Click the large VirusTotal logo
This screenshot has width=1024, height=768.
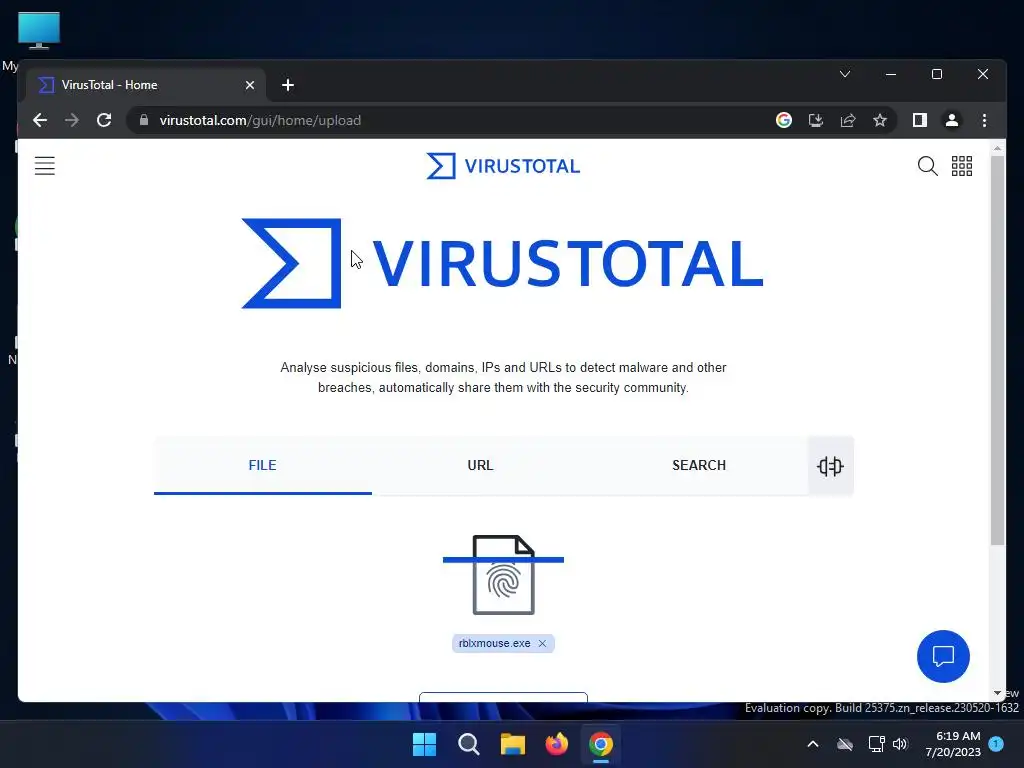pyautogui.click(x=502, y=263)
